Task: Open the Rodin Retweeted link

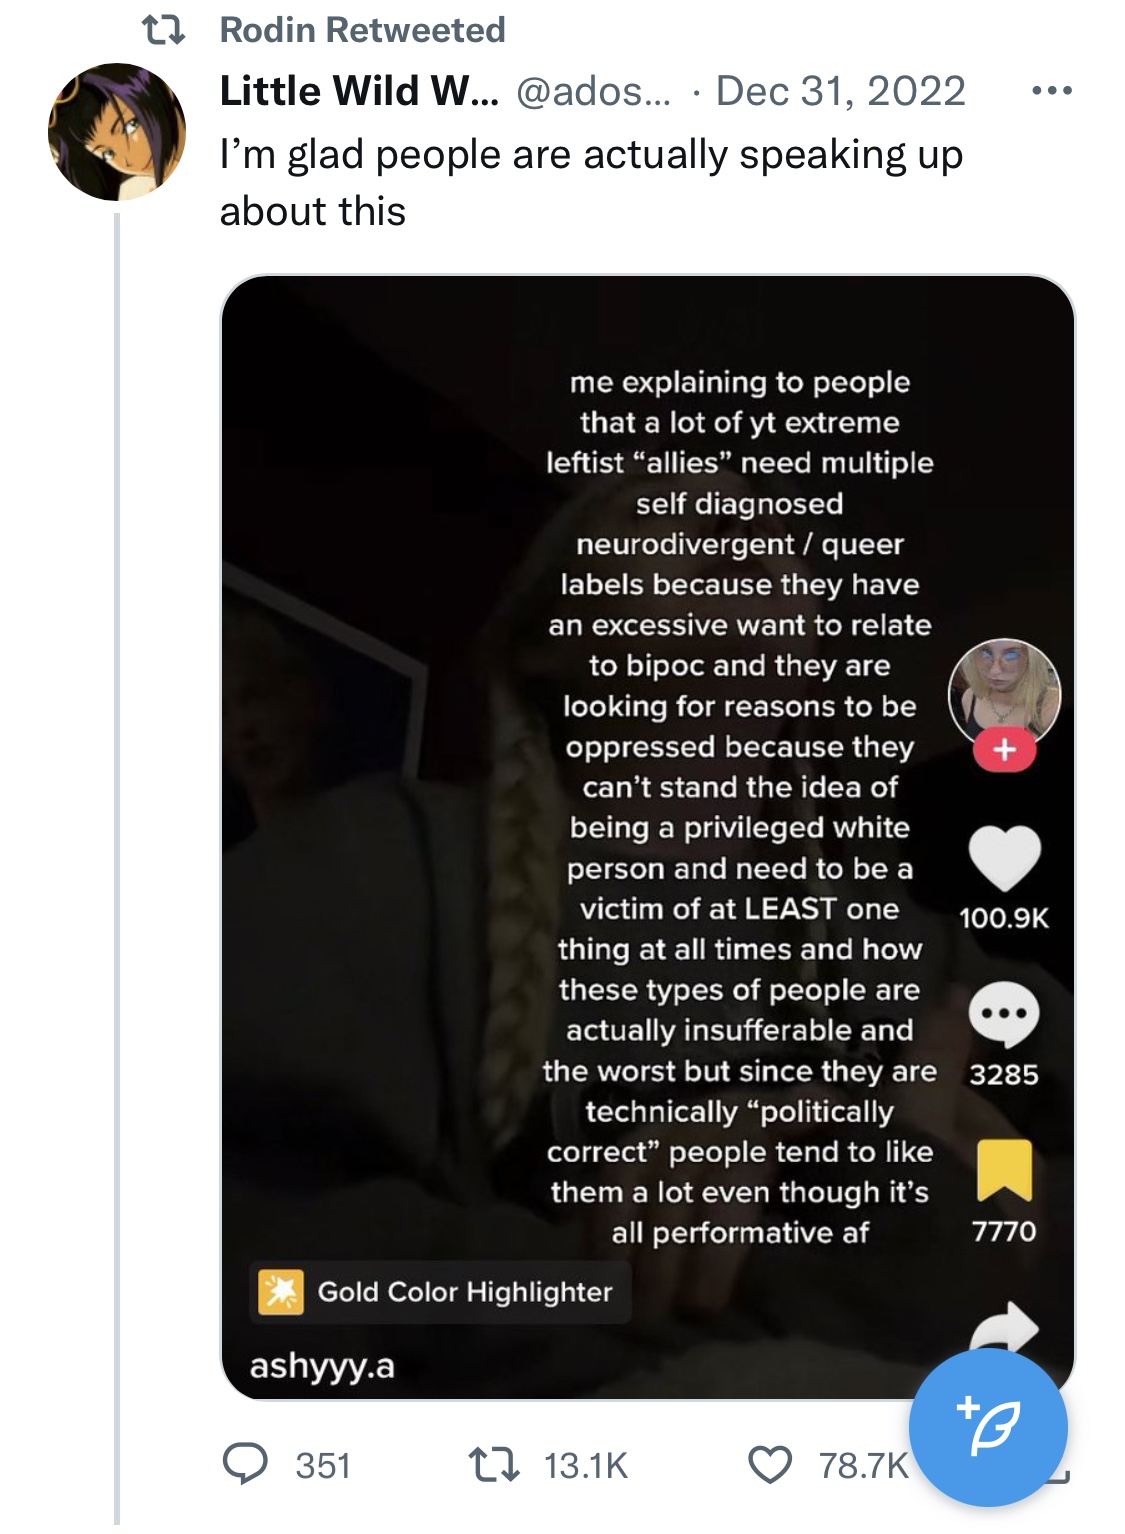Action: pos(362,31)
